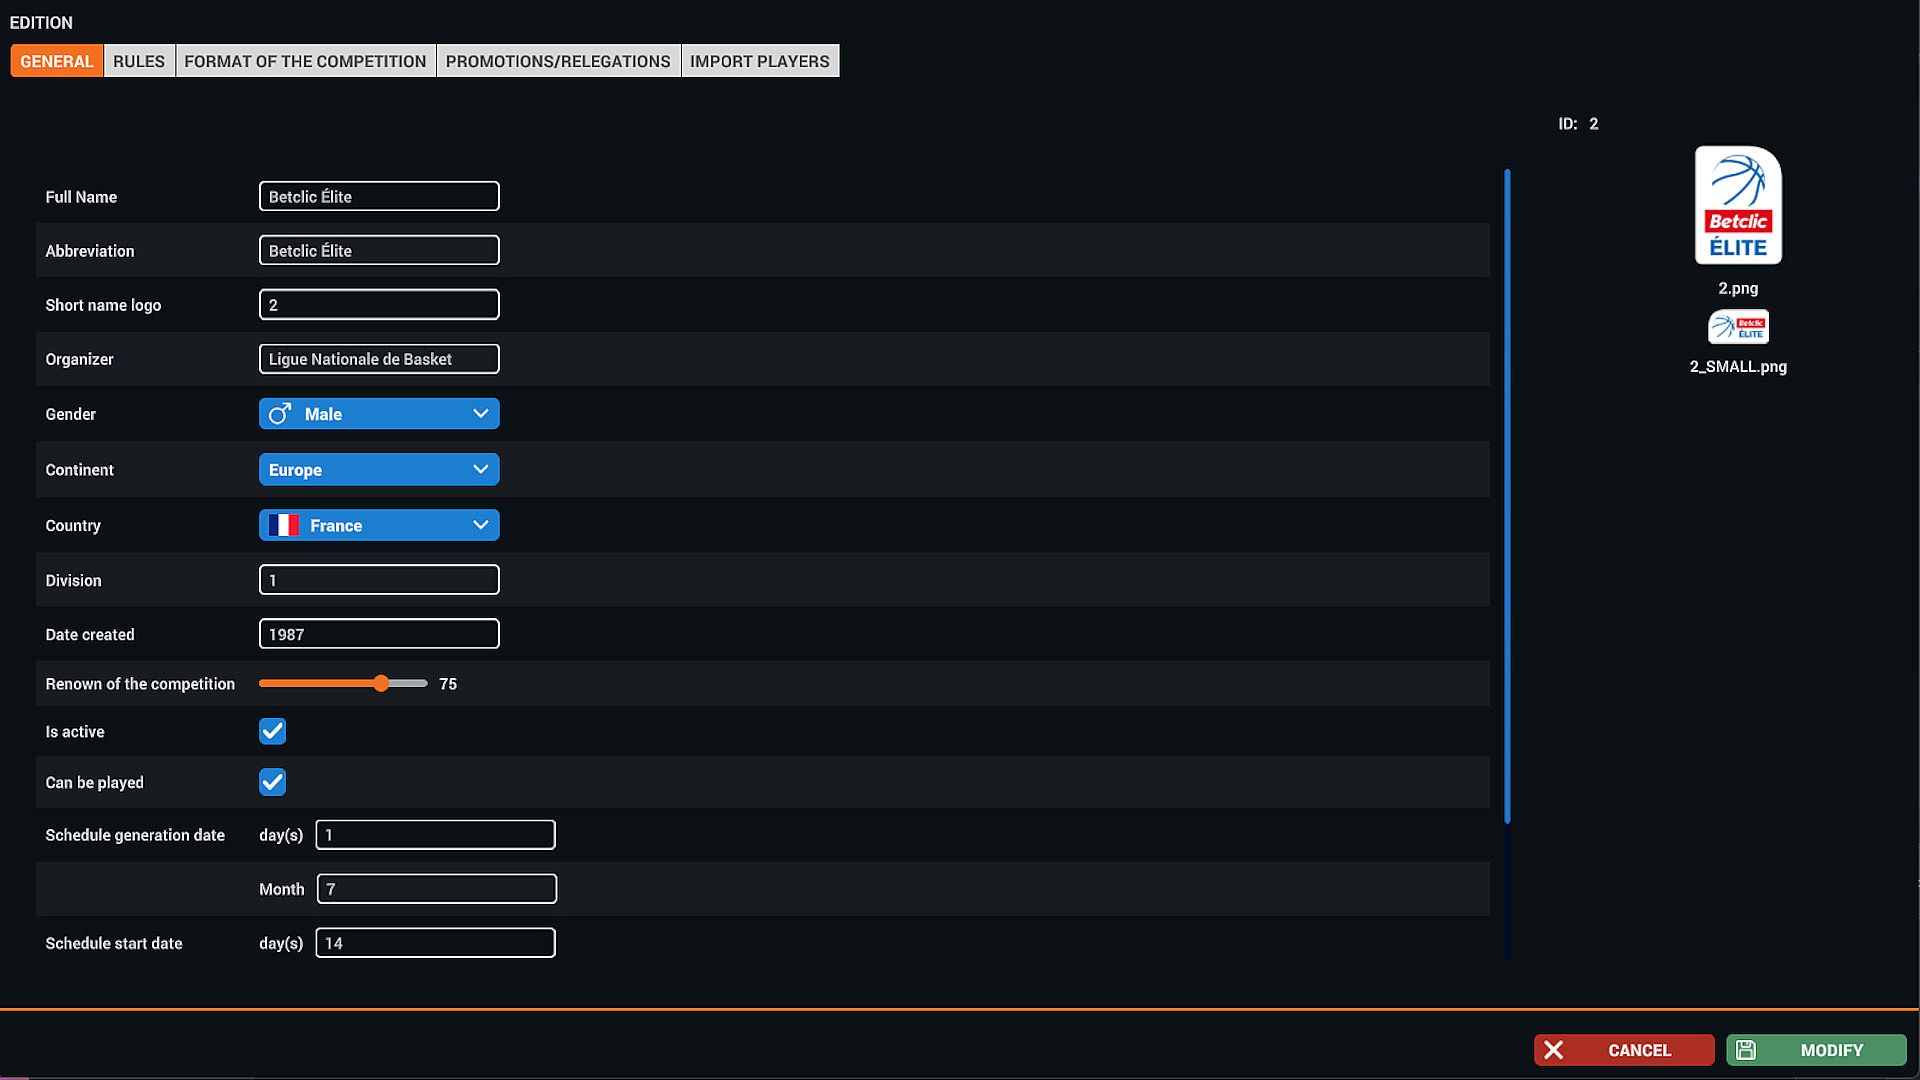1920x1080 pixels.
Task: Click the French flag icon
Action: [x=284, y=525]
